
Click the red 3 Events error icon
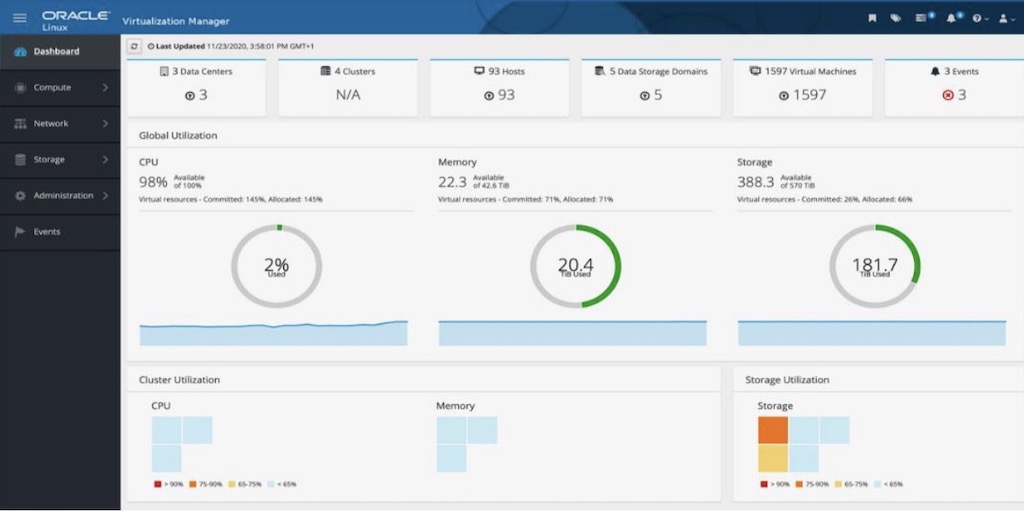pyautogui.click(x=946, y=95)
